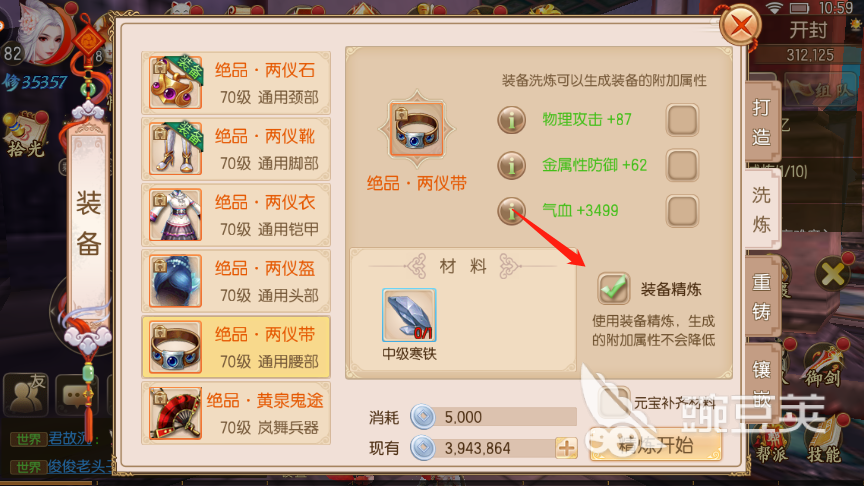
Task: Switch to the 重铸 tab
Action: tap(762, 296)
